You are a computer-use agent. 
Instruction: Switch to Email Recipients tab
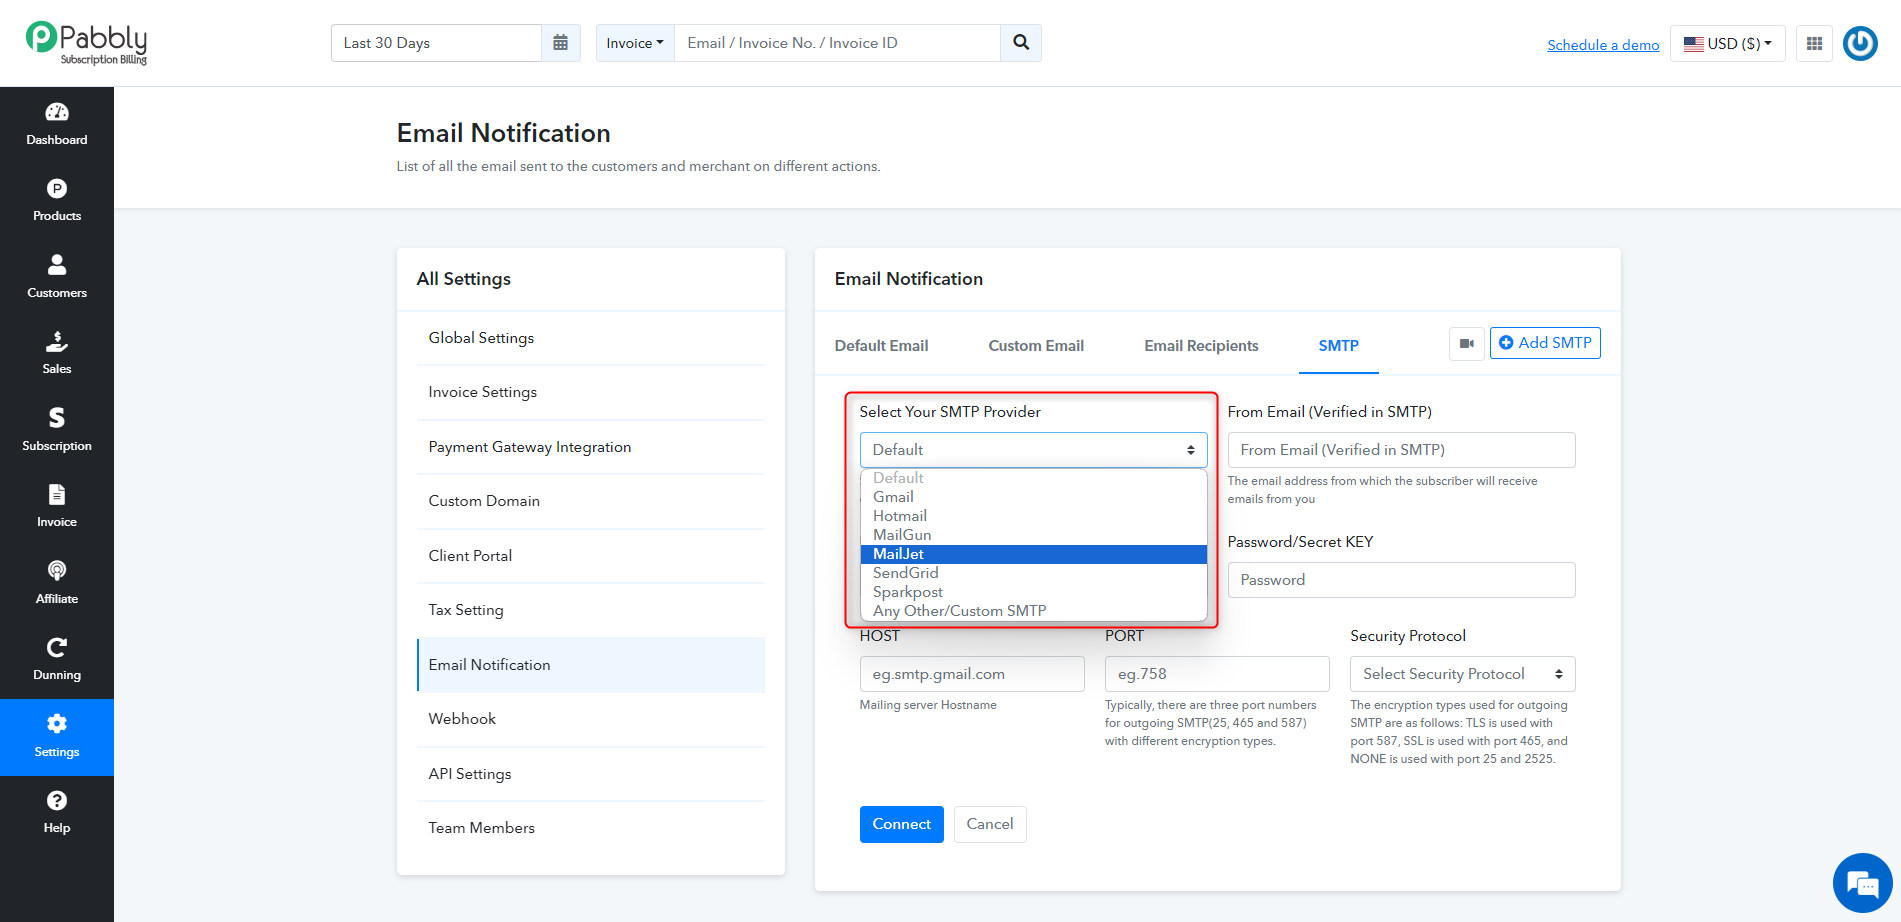[1201, 346]
